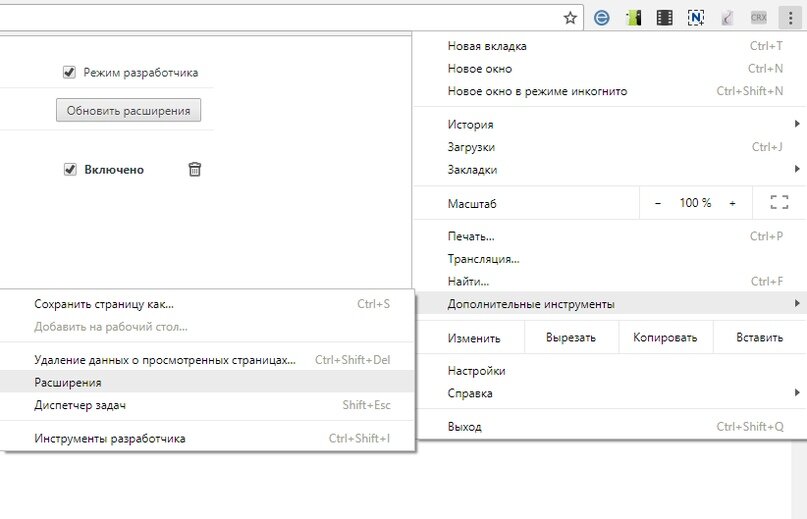
Task: Expand the Справка submenu arrow
Action: tap(797, 392)
